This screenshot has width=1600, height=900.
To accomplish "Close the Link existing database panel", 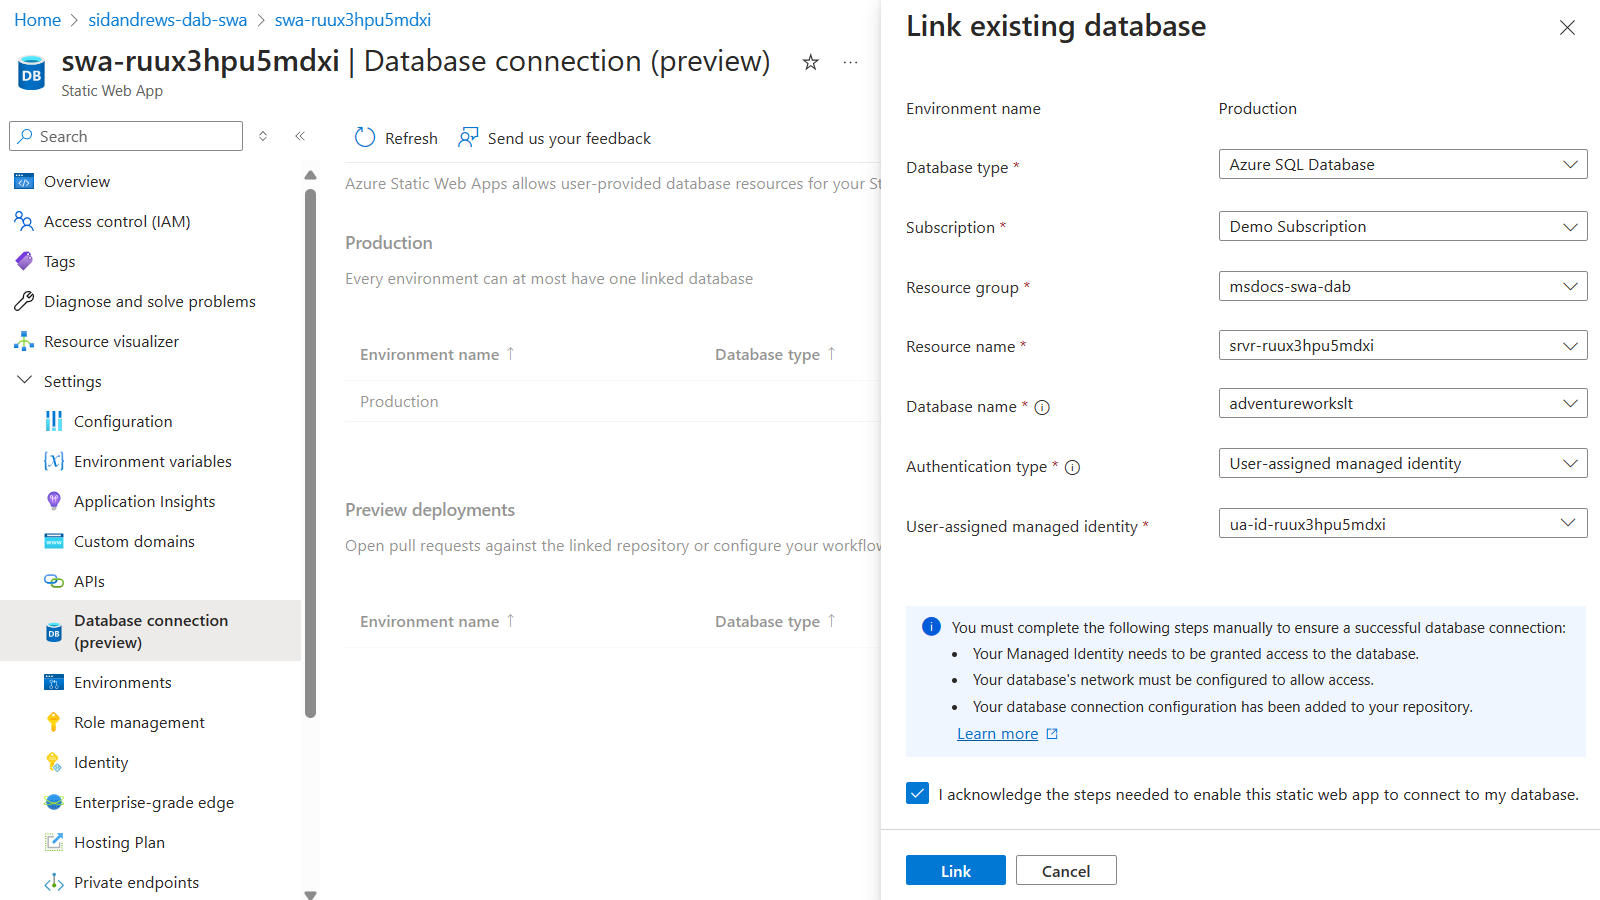I will [1567, 28].
